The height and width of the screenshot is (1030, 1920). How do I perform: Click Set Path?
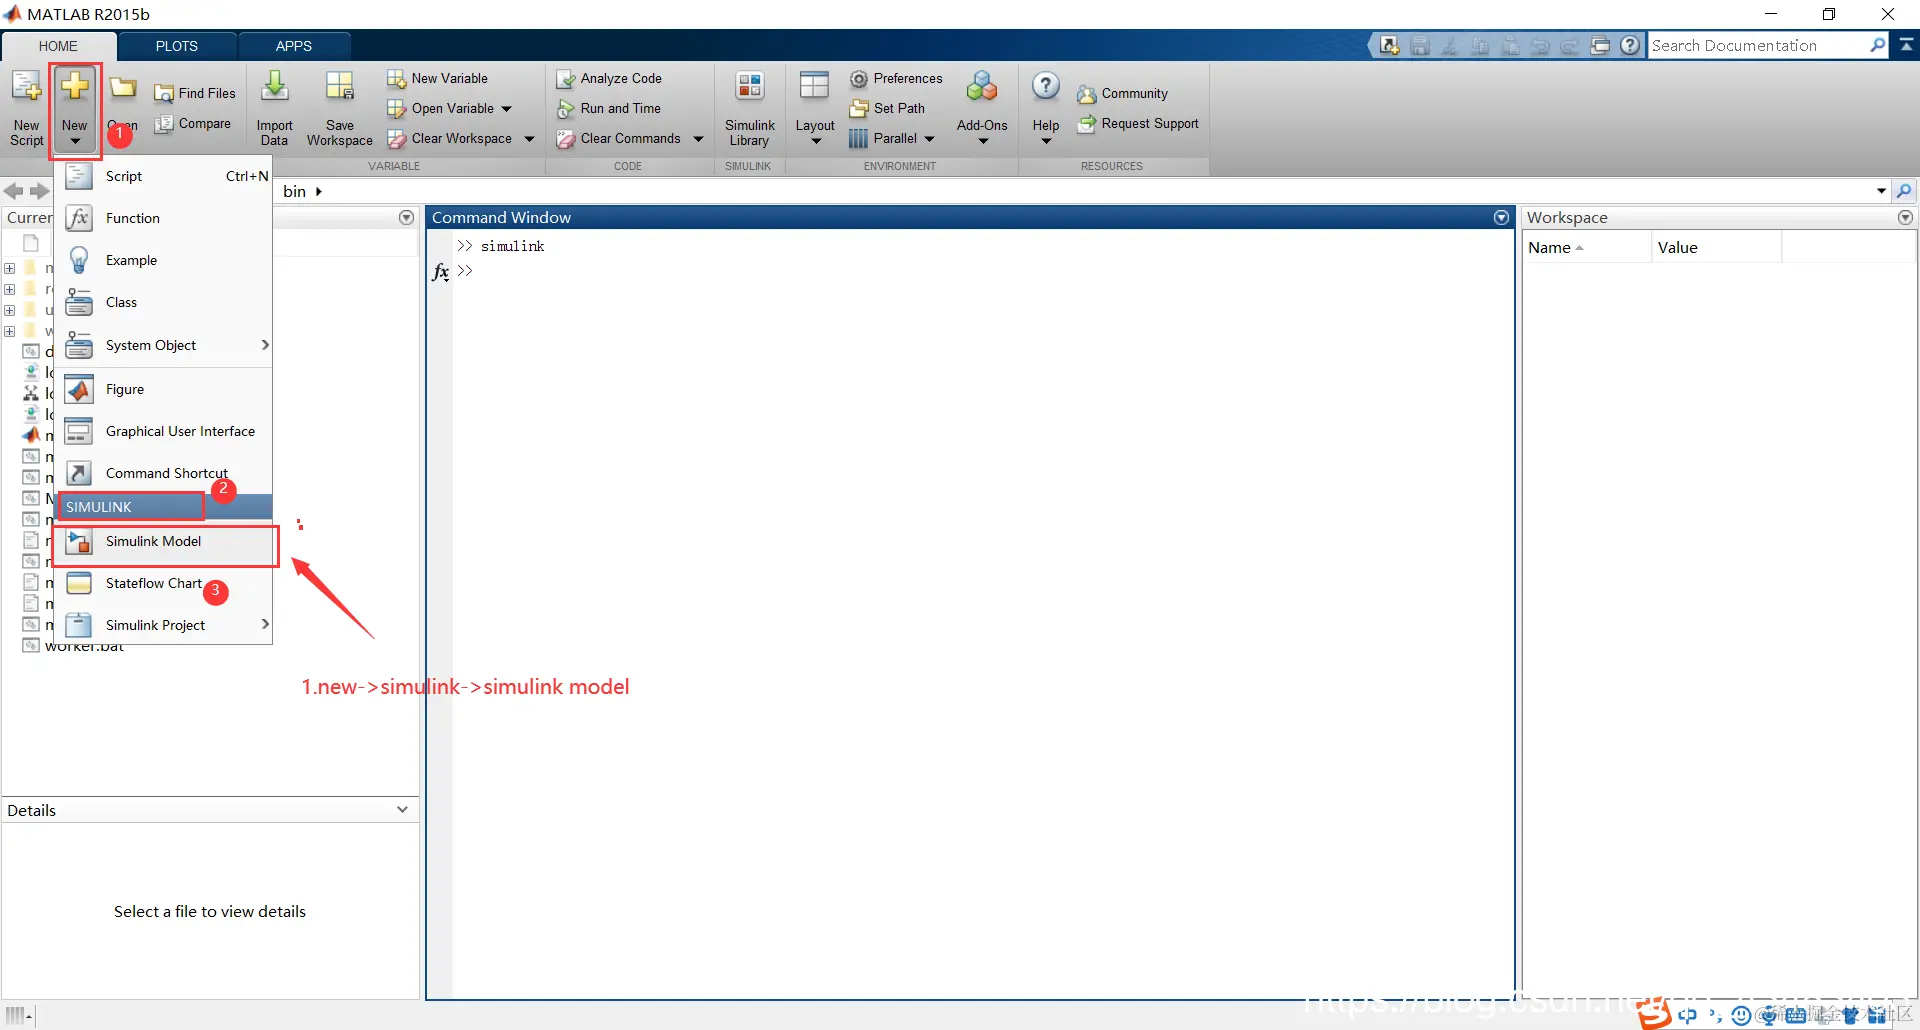pos(887,108)
